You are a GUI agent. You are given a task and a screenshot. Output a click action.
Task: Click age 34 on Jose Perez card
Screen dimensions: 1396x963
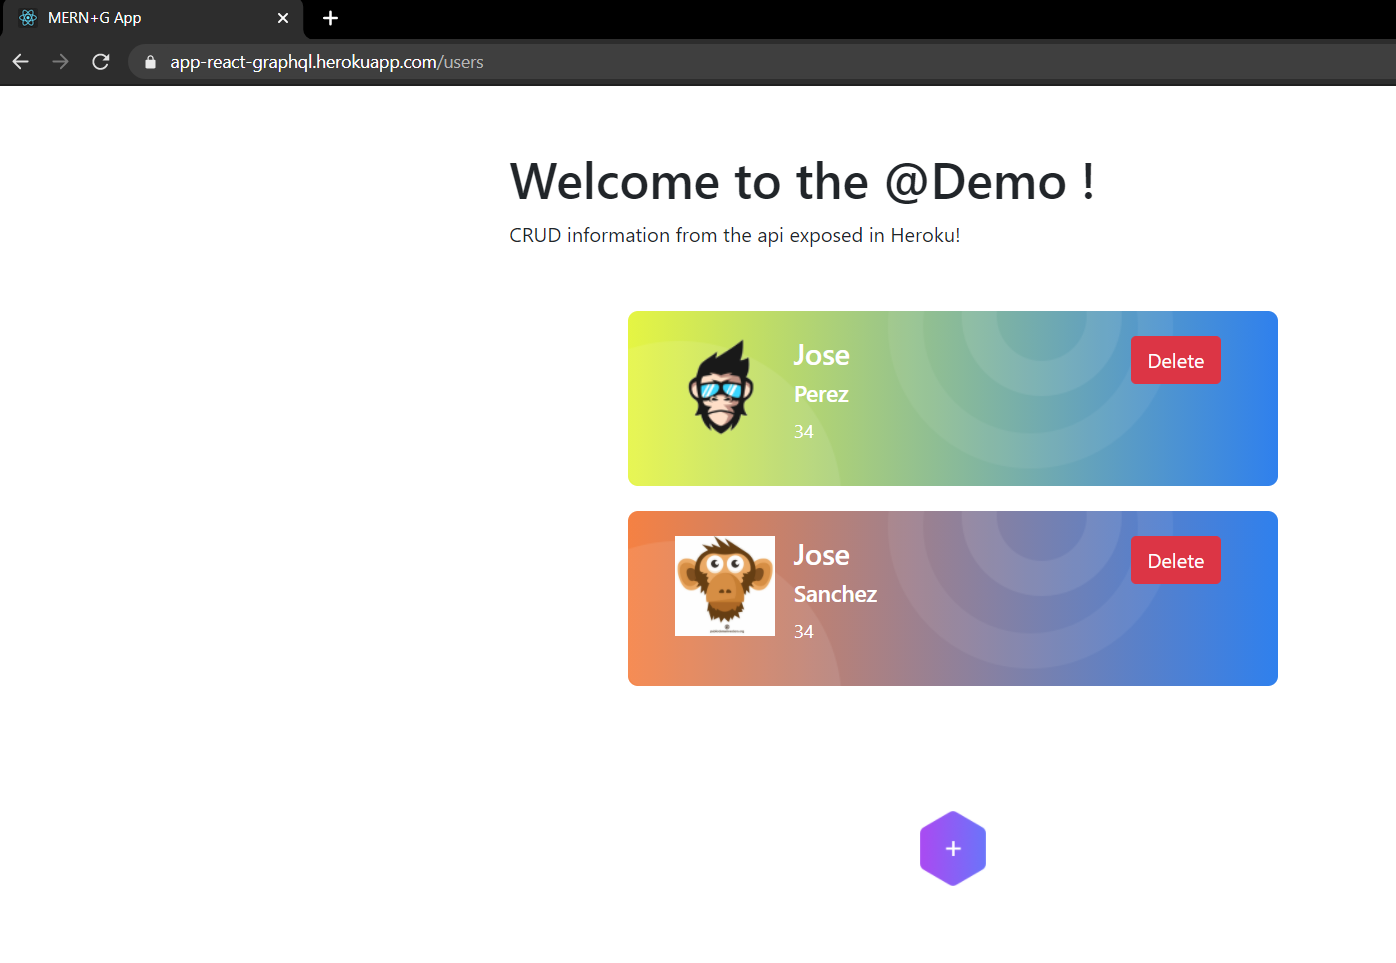click(x=804, y=432)
